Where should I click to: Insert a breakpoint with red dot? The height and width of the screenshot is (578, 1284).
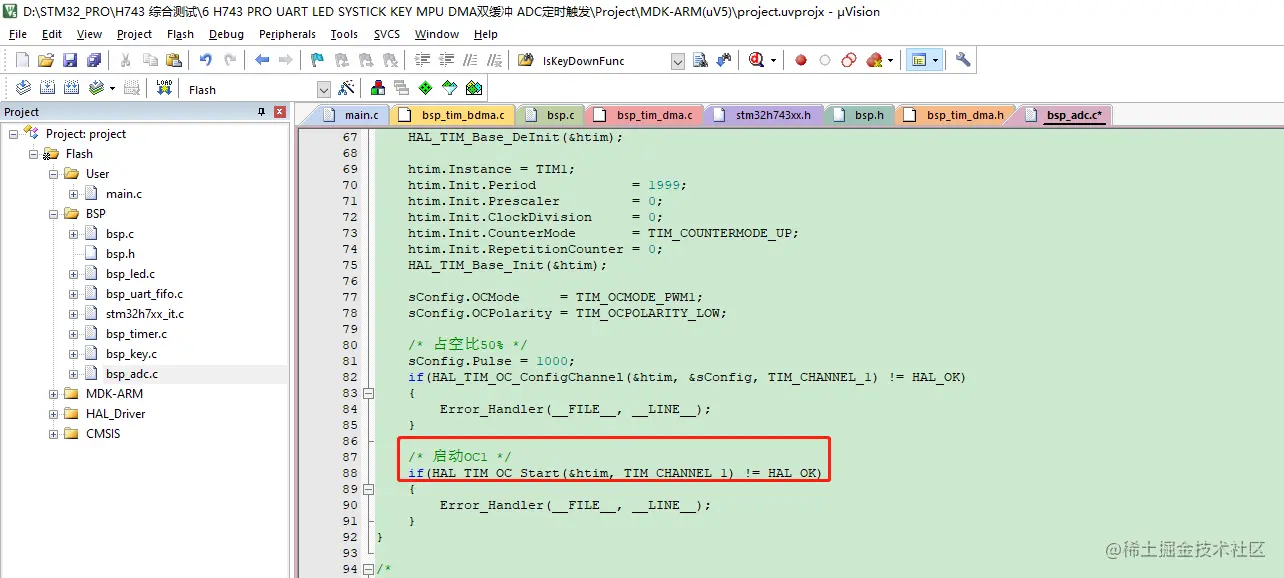tap(801, 60)
